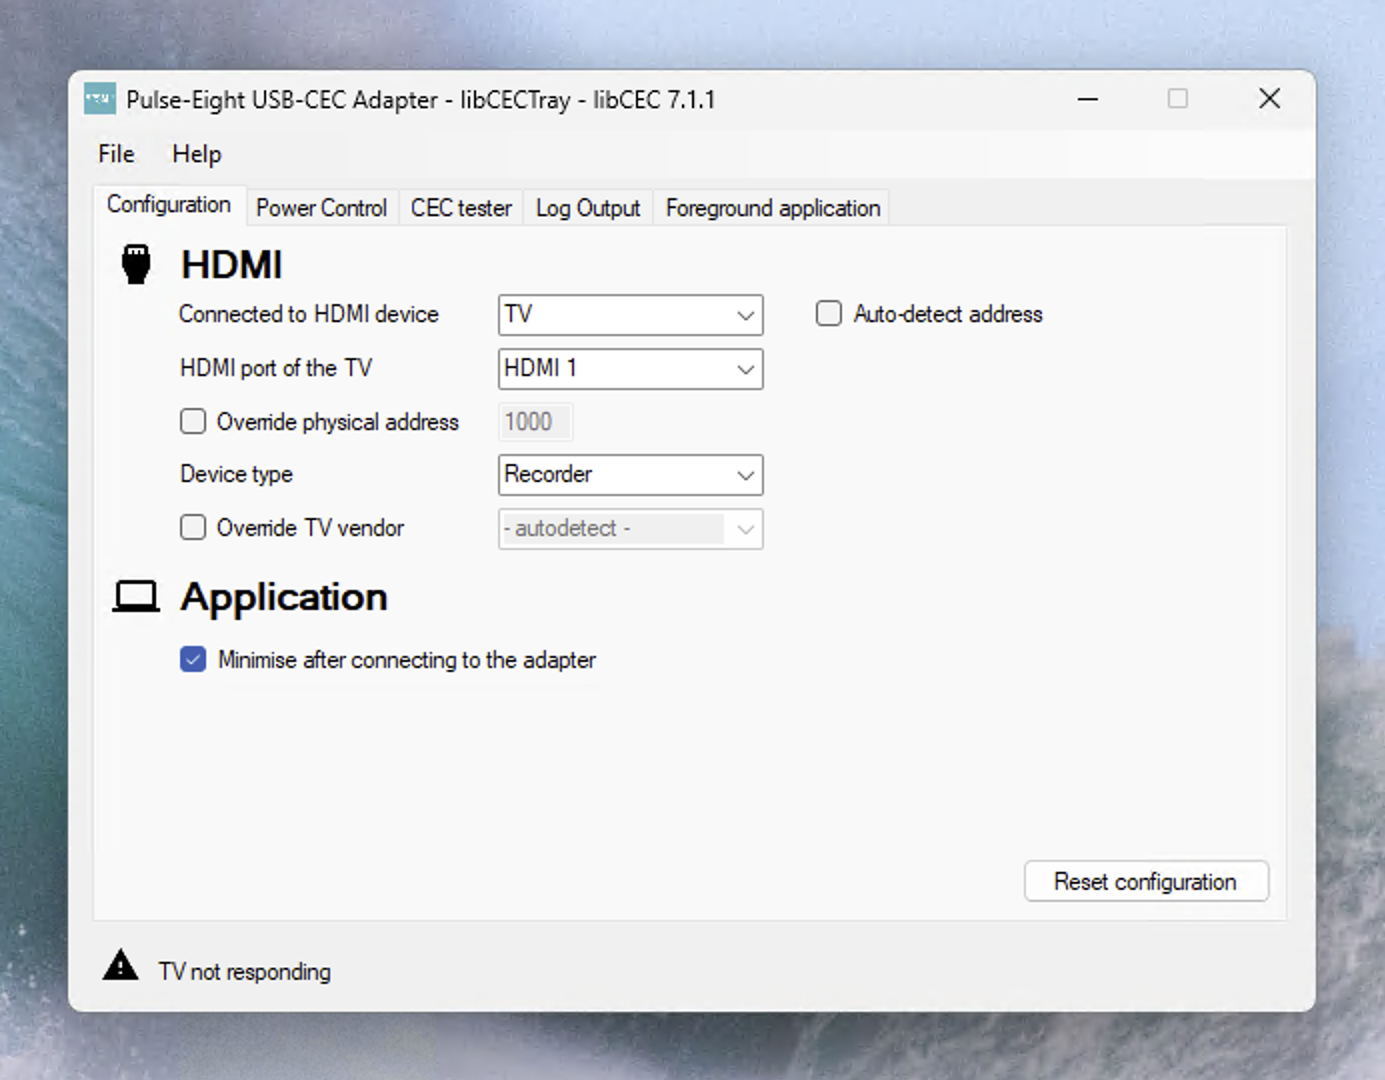
Task: Click the HDMI section heading
Action: pyautogui.click(x=232, y=265)
